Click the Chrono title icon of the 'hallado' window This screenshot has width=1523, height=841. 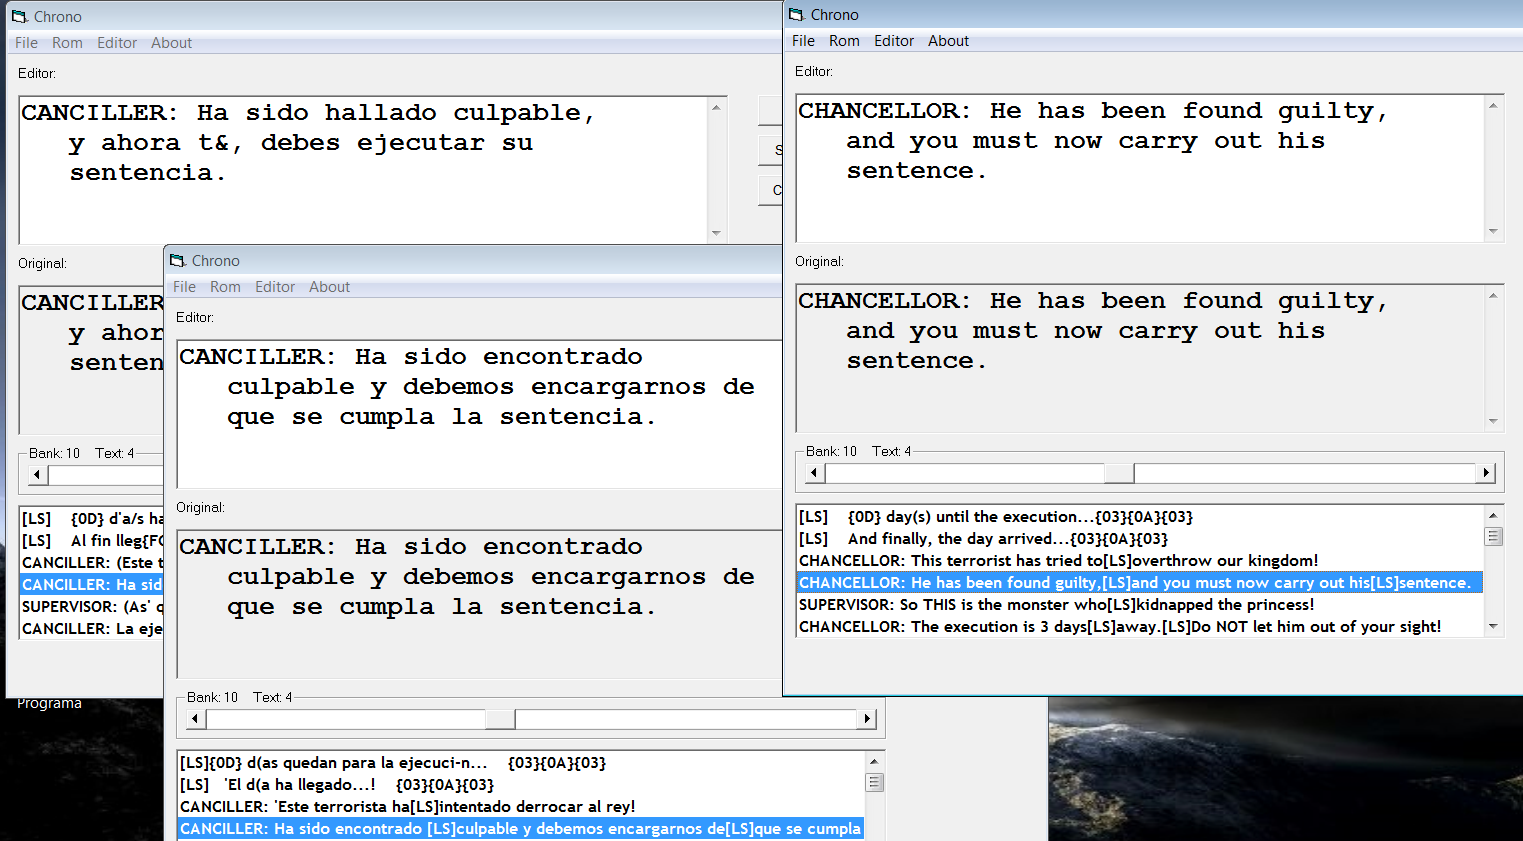[x=20, y=17]
